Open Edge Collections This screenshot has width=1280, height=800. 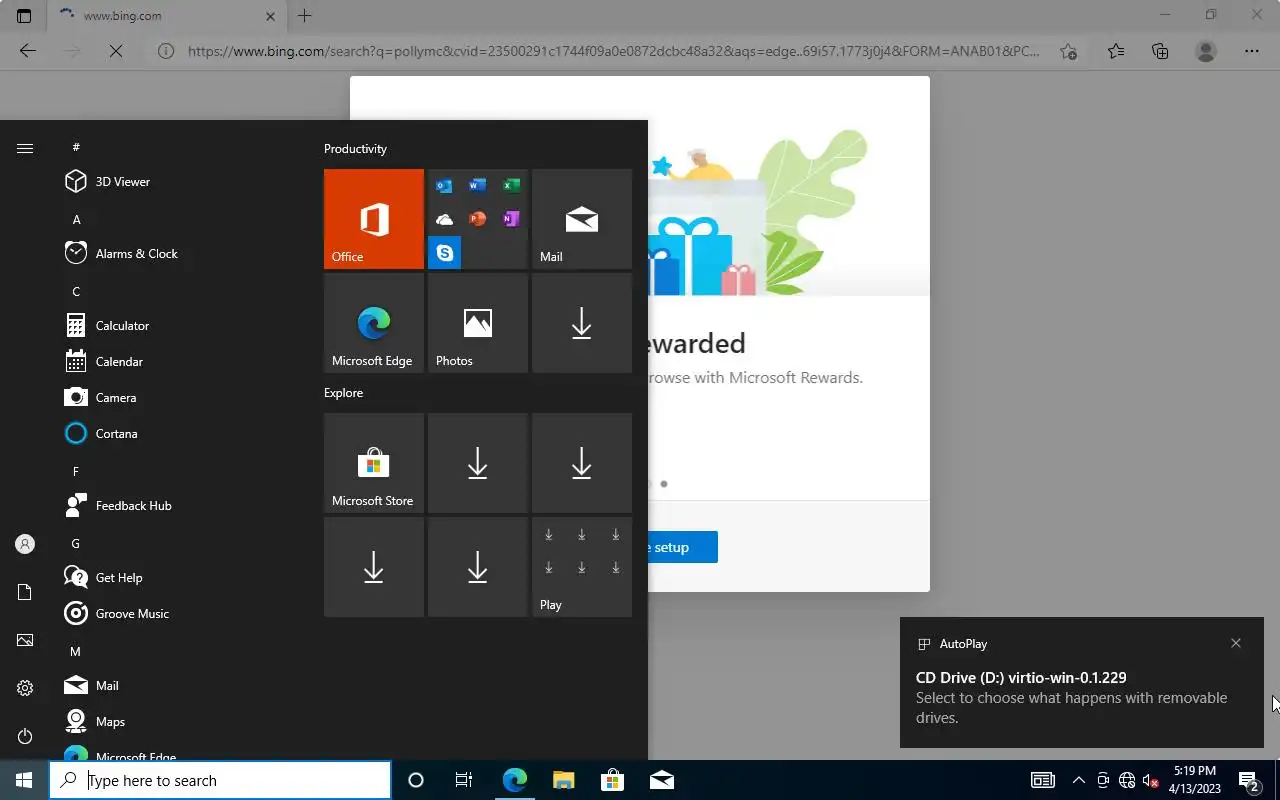[x=1160, y=51]
